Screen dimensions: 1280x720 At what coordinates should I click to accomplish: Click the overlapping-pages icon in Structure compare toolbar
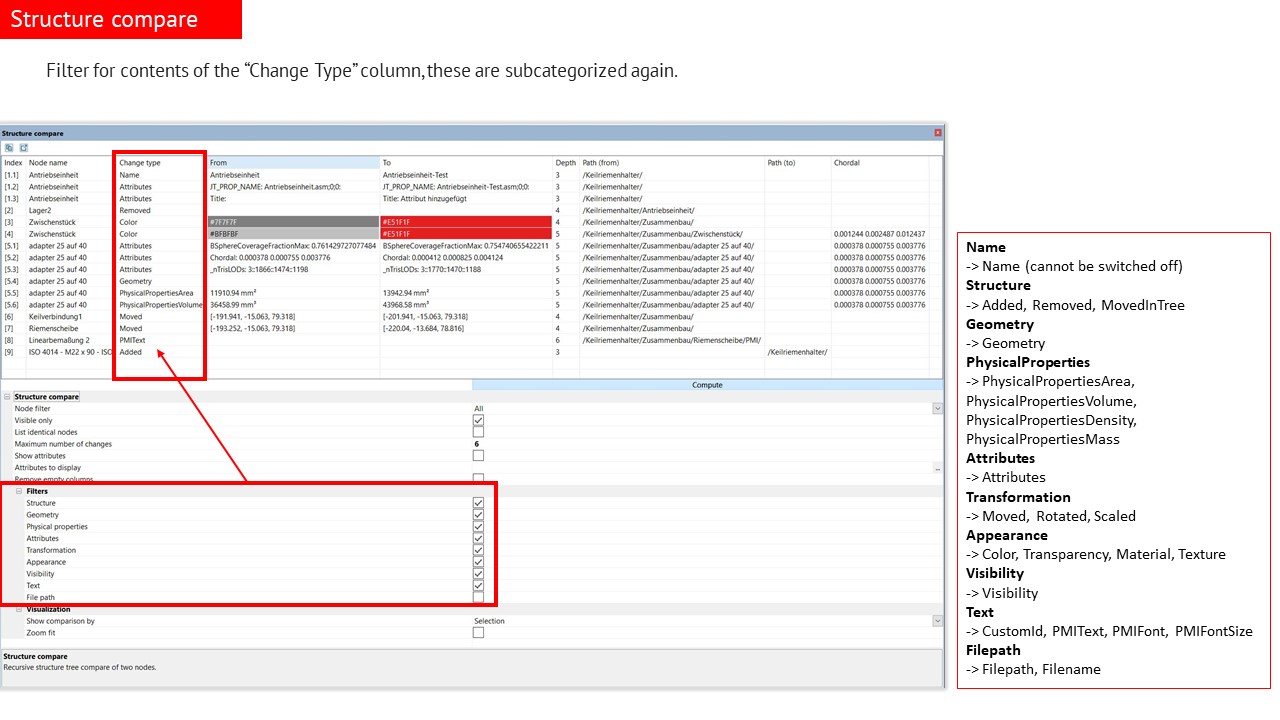(9, 147)
